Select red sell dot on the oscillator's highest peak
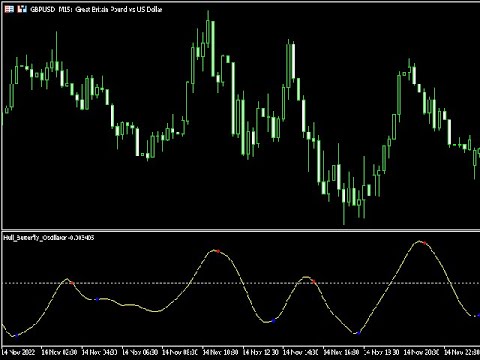The height and width of the screenshot is (360, 480). (x=425, y=243)
